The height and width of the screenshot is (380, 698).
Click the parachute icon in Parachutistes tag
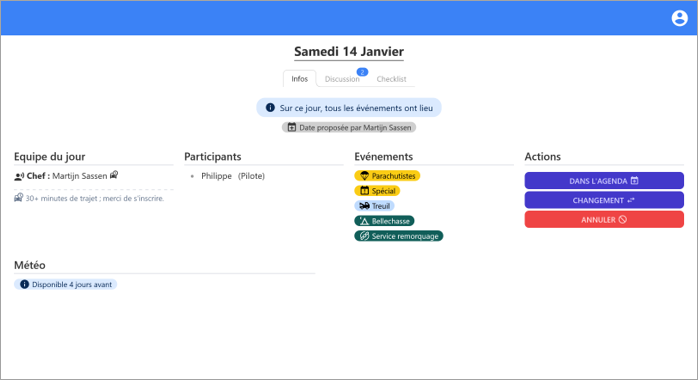tap(365, 176)
